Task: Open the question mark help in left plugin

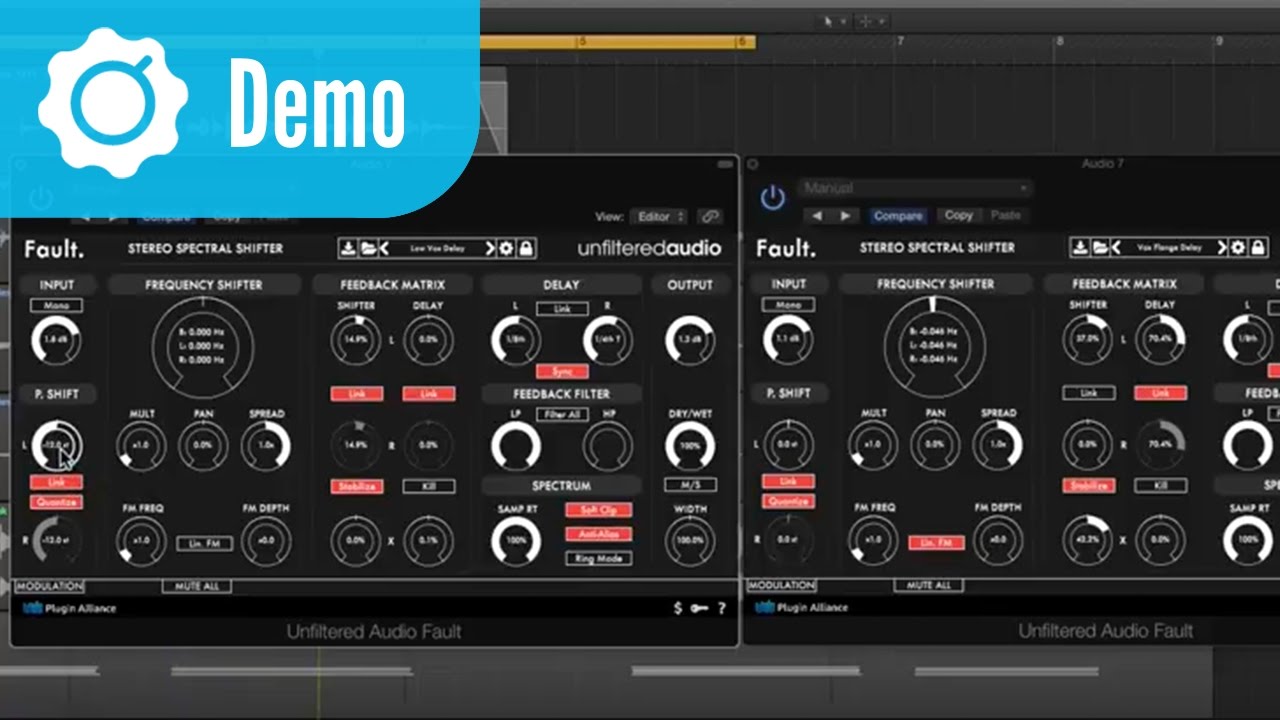Action: pos(721,607)
